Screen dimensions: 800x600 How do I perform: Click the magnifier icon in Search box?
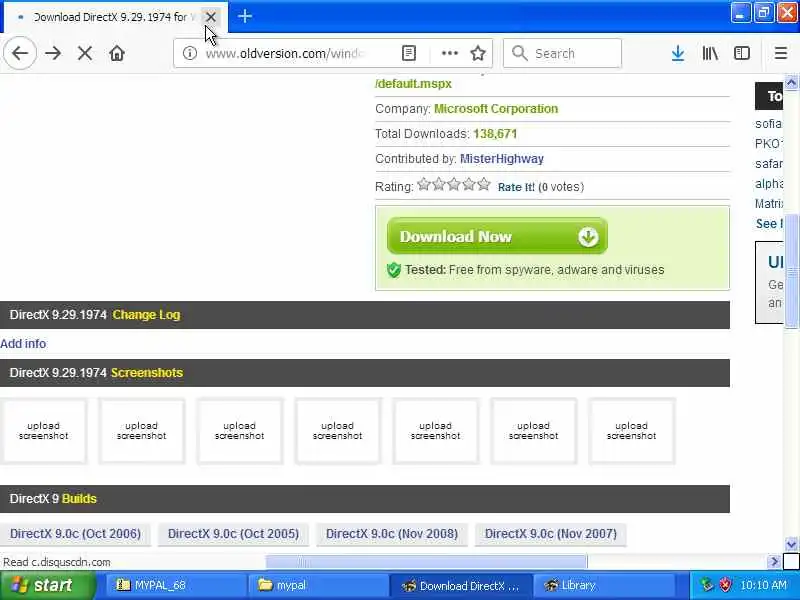519,53
